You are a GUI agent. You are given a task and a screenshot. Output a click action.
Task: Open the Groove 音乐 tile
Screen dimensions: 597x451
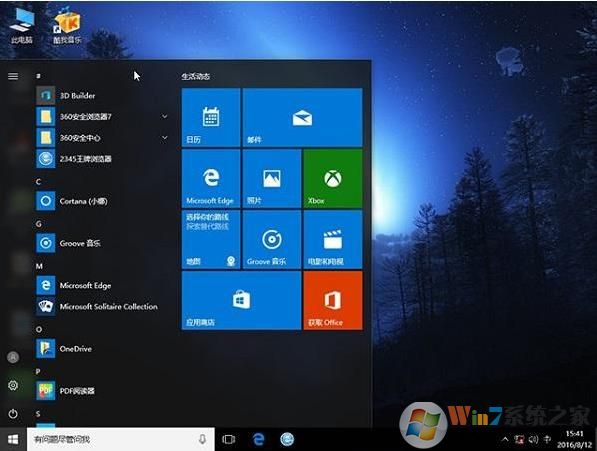click(272, 239)
